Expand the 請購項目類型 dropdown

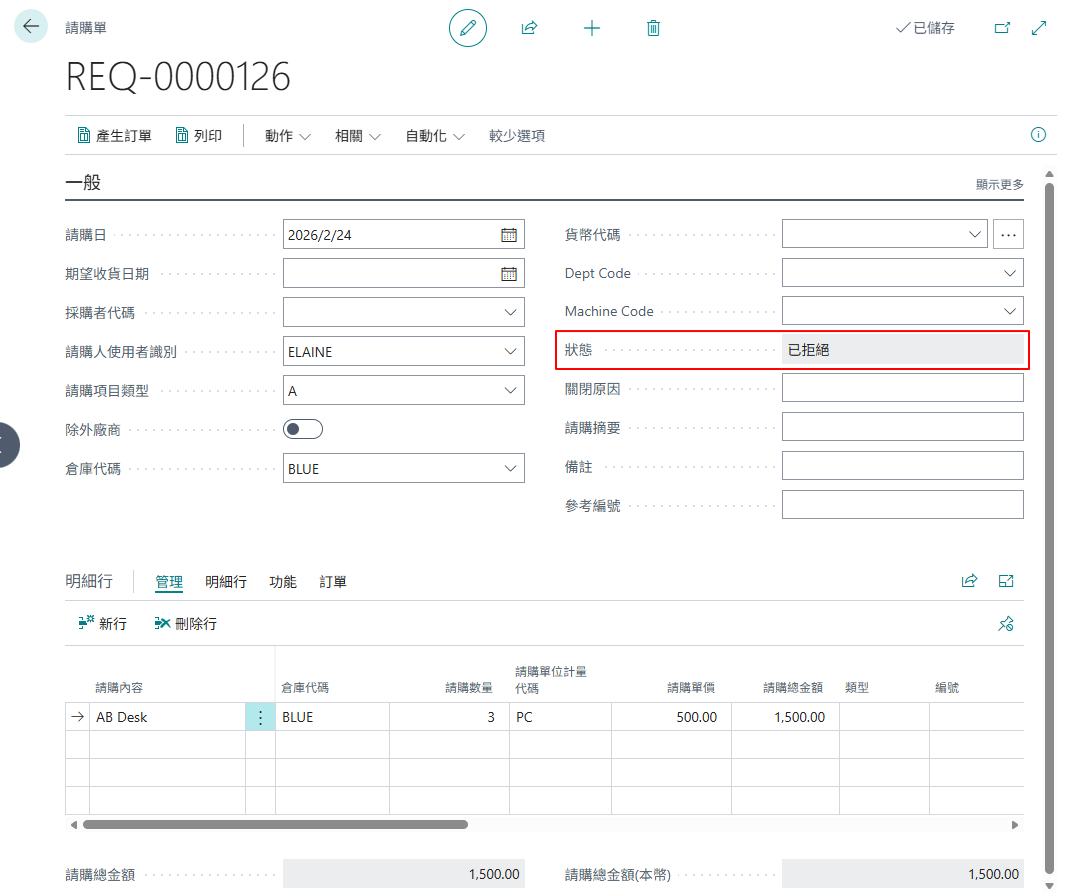click(510, 391)
